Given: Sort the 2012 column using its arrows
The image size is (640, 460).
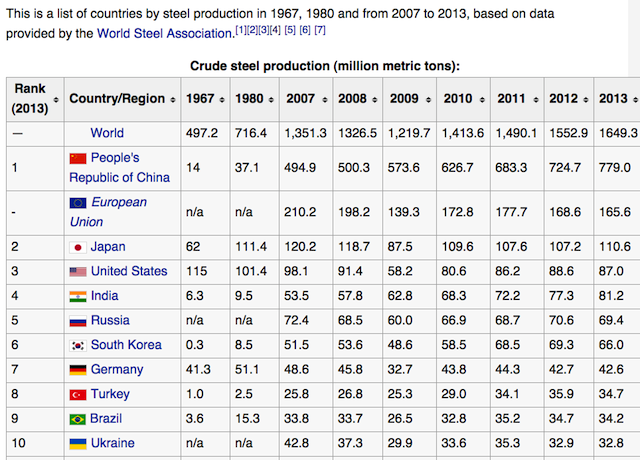Looking at the screenshot, I should tap(586, 100).
